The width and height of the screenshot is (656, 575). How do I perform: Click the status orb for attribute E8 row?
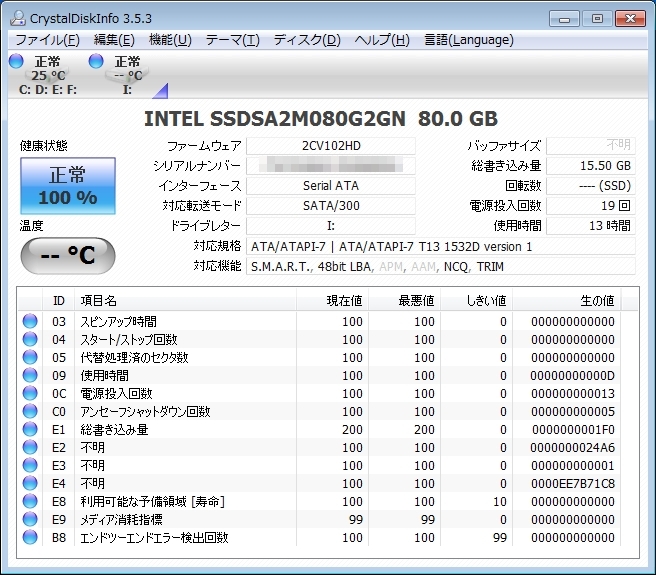(x=30, y=502)
